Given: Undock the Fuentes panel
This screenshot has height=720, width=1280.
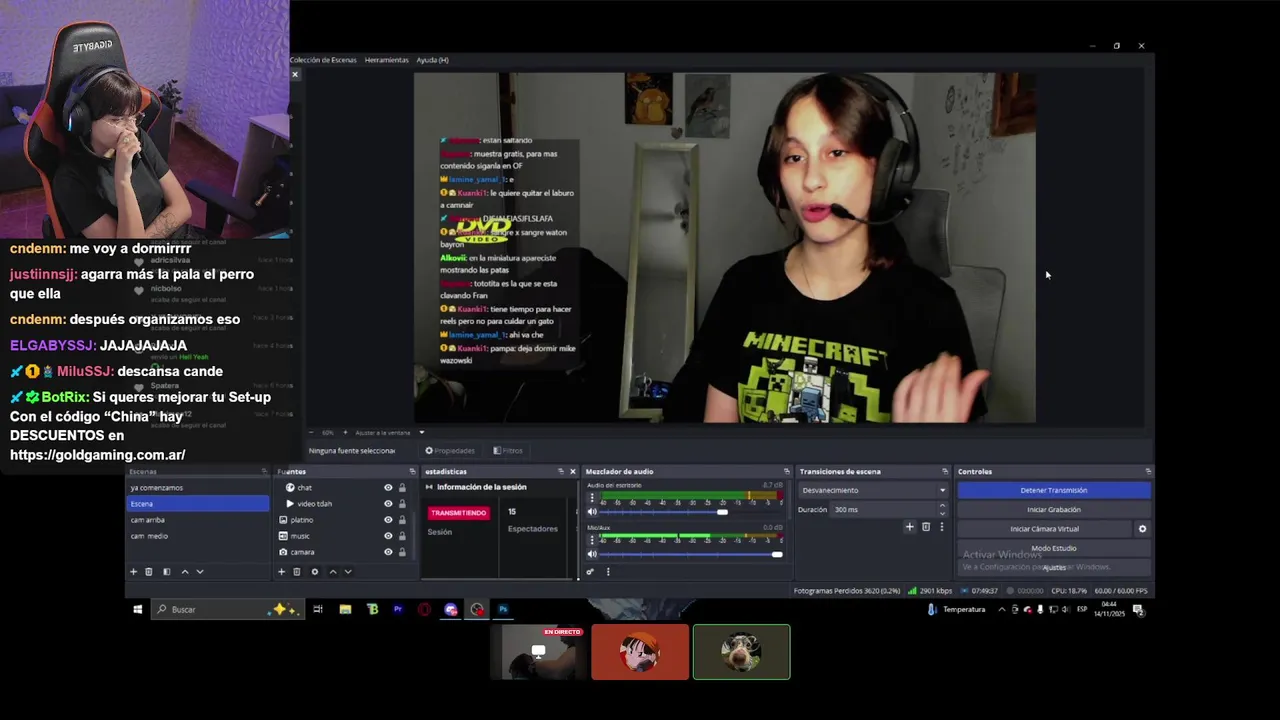Looking at the screenshot, I should [x=412, y=471].
